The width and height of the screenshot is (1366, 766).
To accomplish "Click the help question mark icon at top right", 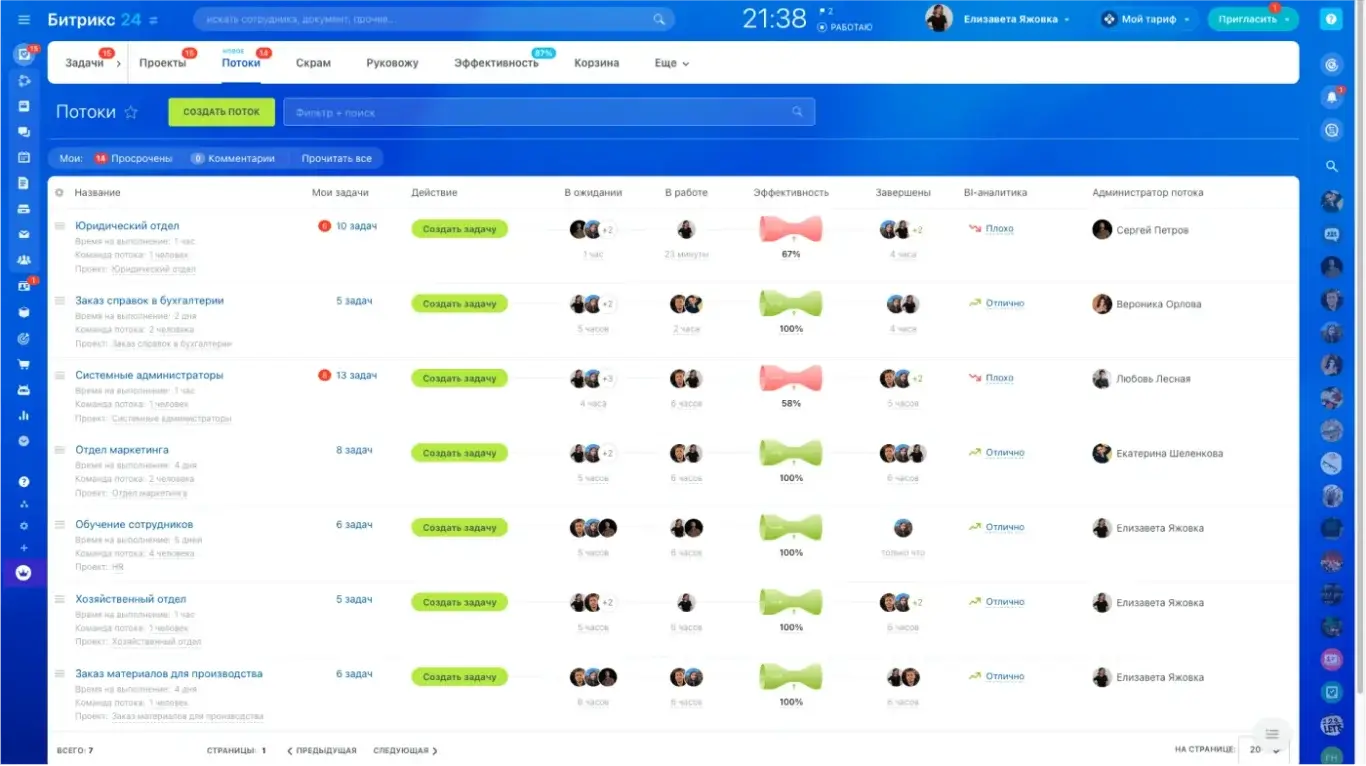I will pos(1330,19).
